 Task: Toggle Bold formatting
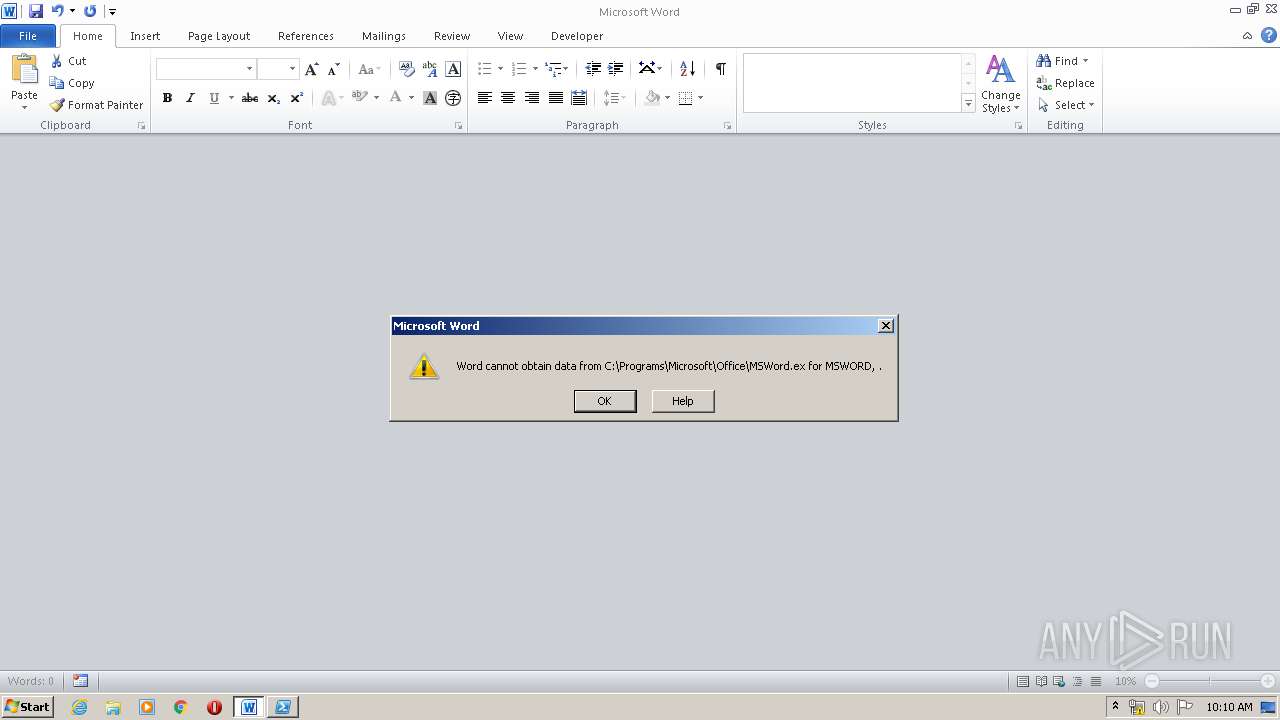(x=167, y=98)
